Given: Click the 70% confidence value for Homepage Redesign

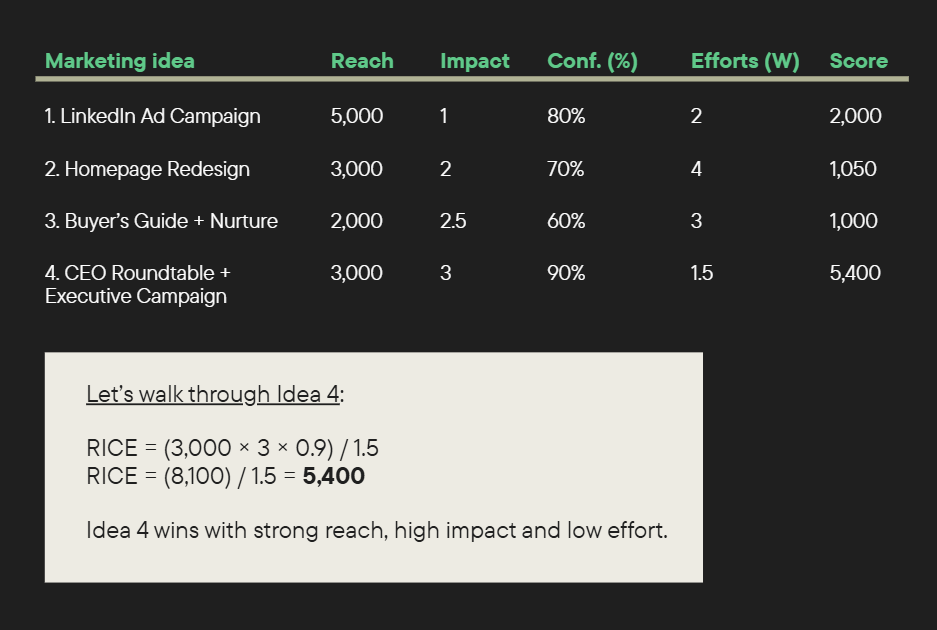Looking at the screenshot, I should 566,169.
